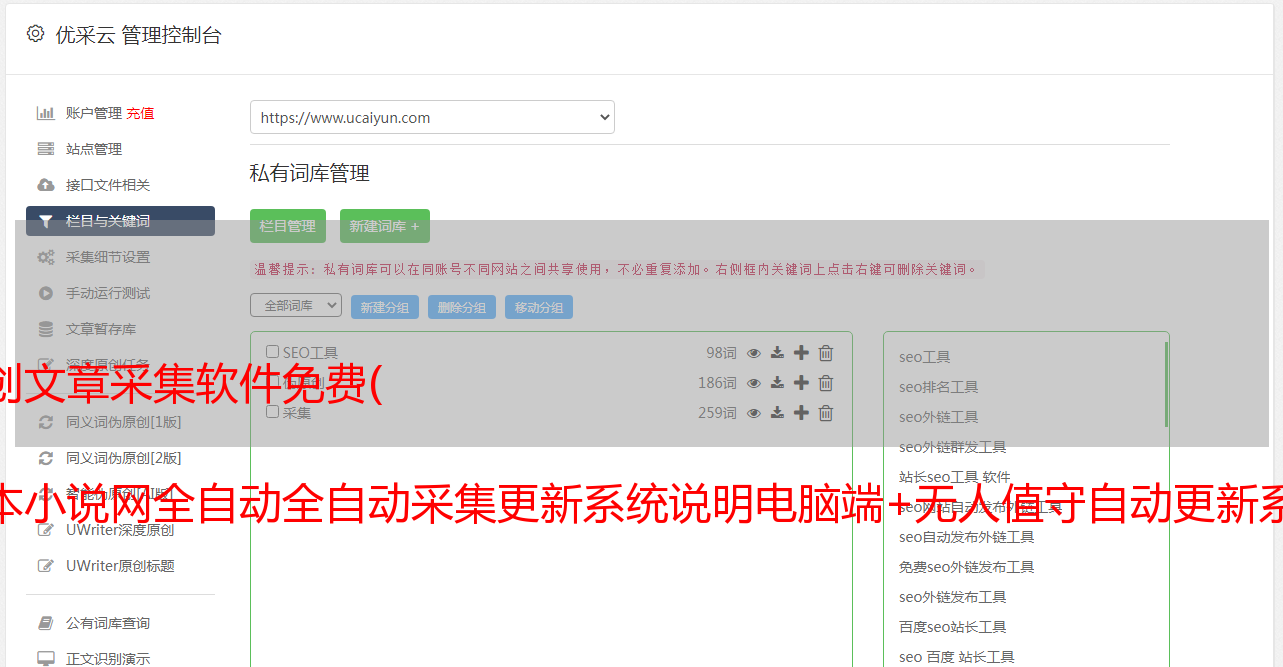Select keyword seo 百度 站长工具
The width and height of the screenshot is (1283, 667).
coord(957,657)
